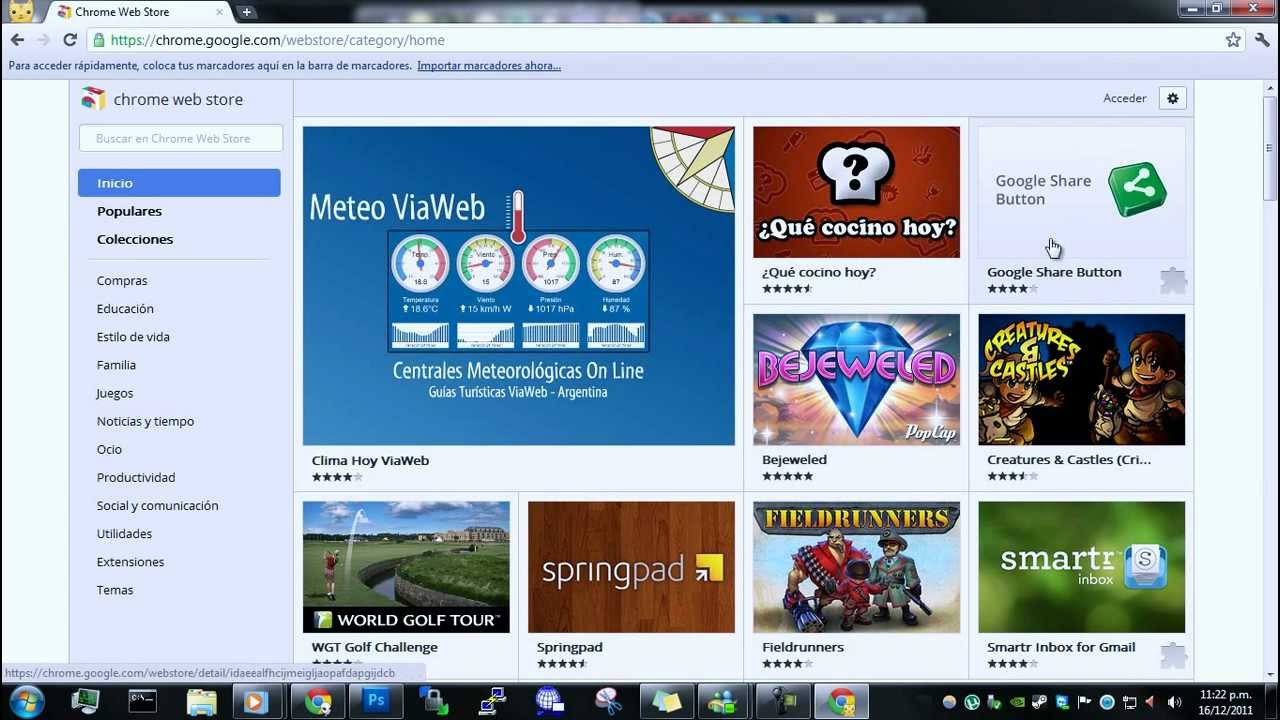This screenshot has width=1280, height=720.
Task: Click the uTorrent tray icon
Action: coord(972,702)
